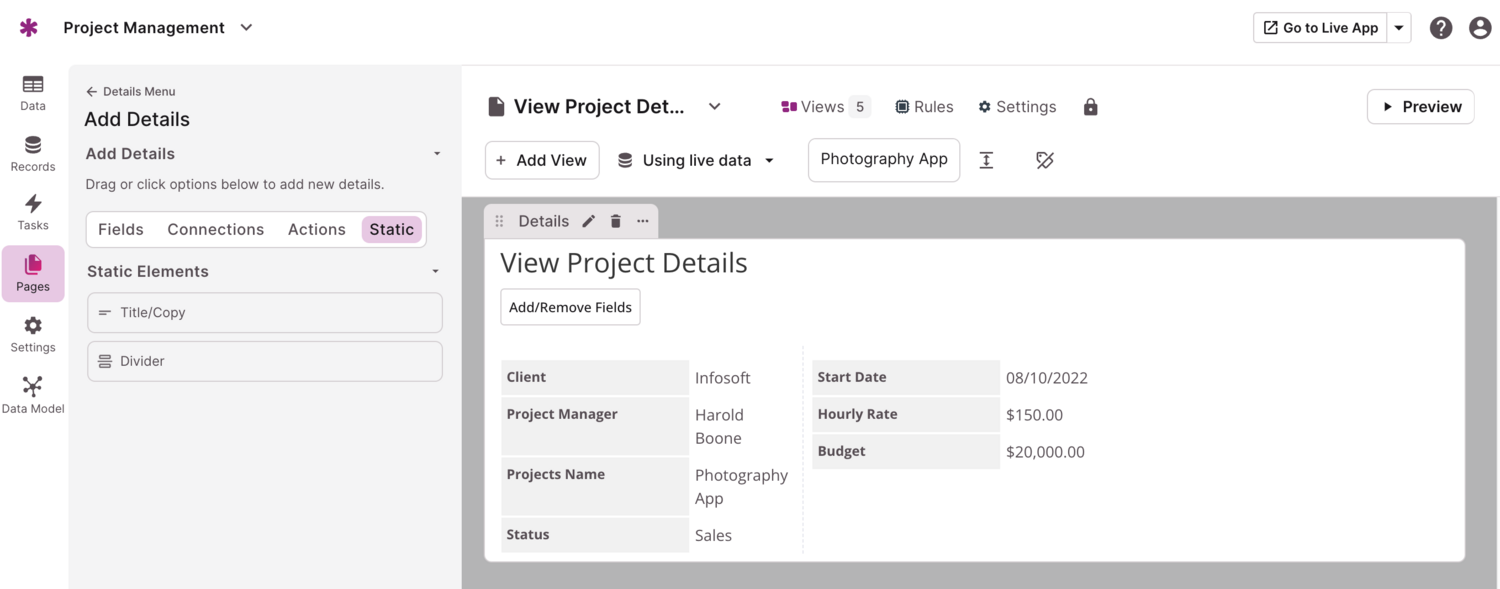1500x589 pixels.
Task: Open the Data section in sidebar
Action: coord(33,93)
